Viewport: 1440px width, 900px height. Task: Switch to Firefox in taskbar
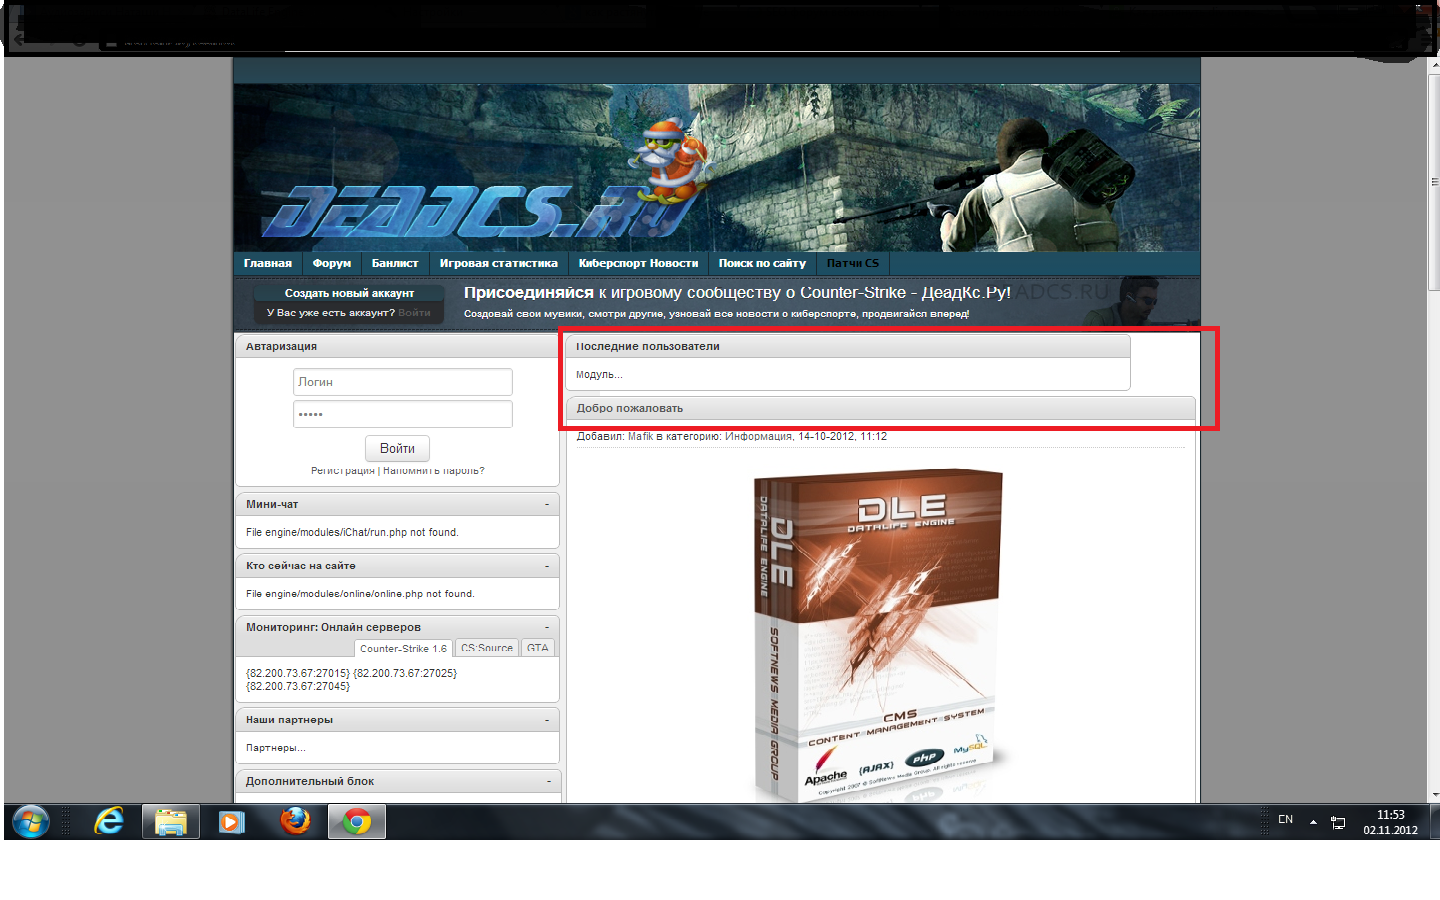pyautogui.click(x=295, y=822)
